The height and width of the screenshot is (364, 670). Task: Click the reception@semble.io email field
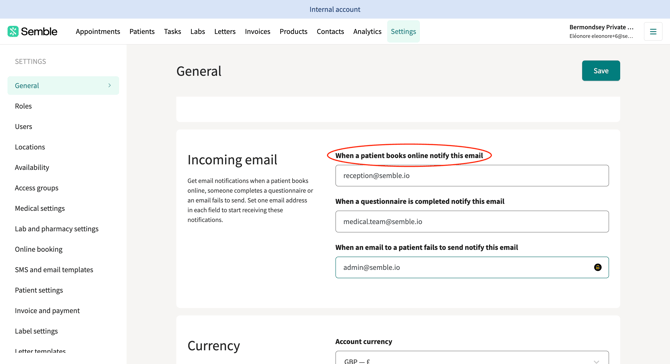pos(472,176)
